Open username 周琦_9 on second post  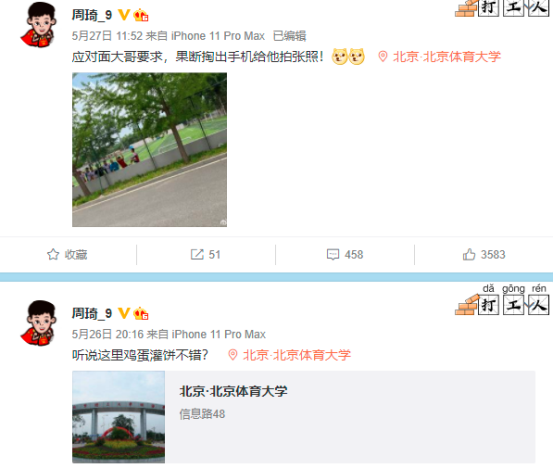92,313
